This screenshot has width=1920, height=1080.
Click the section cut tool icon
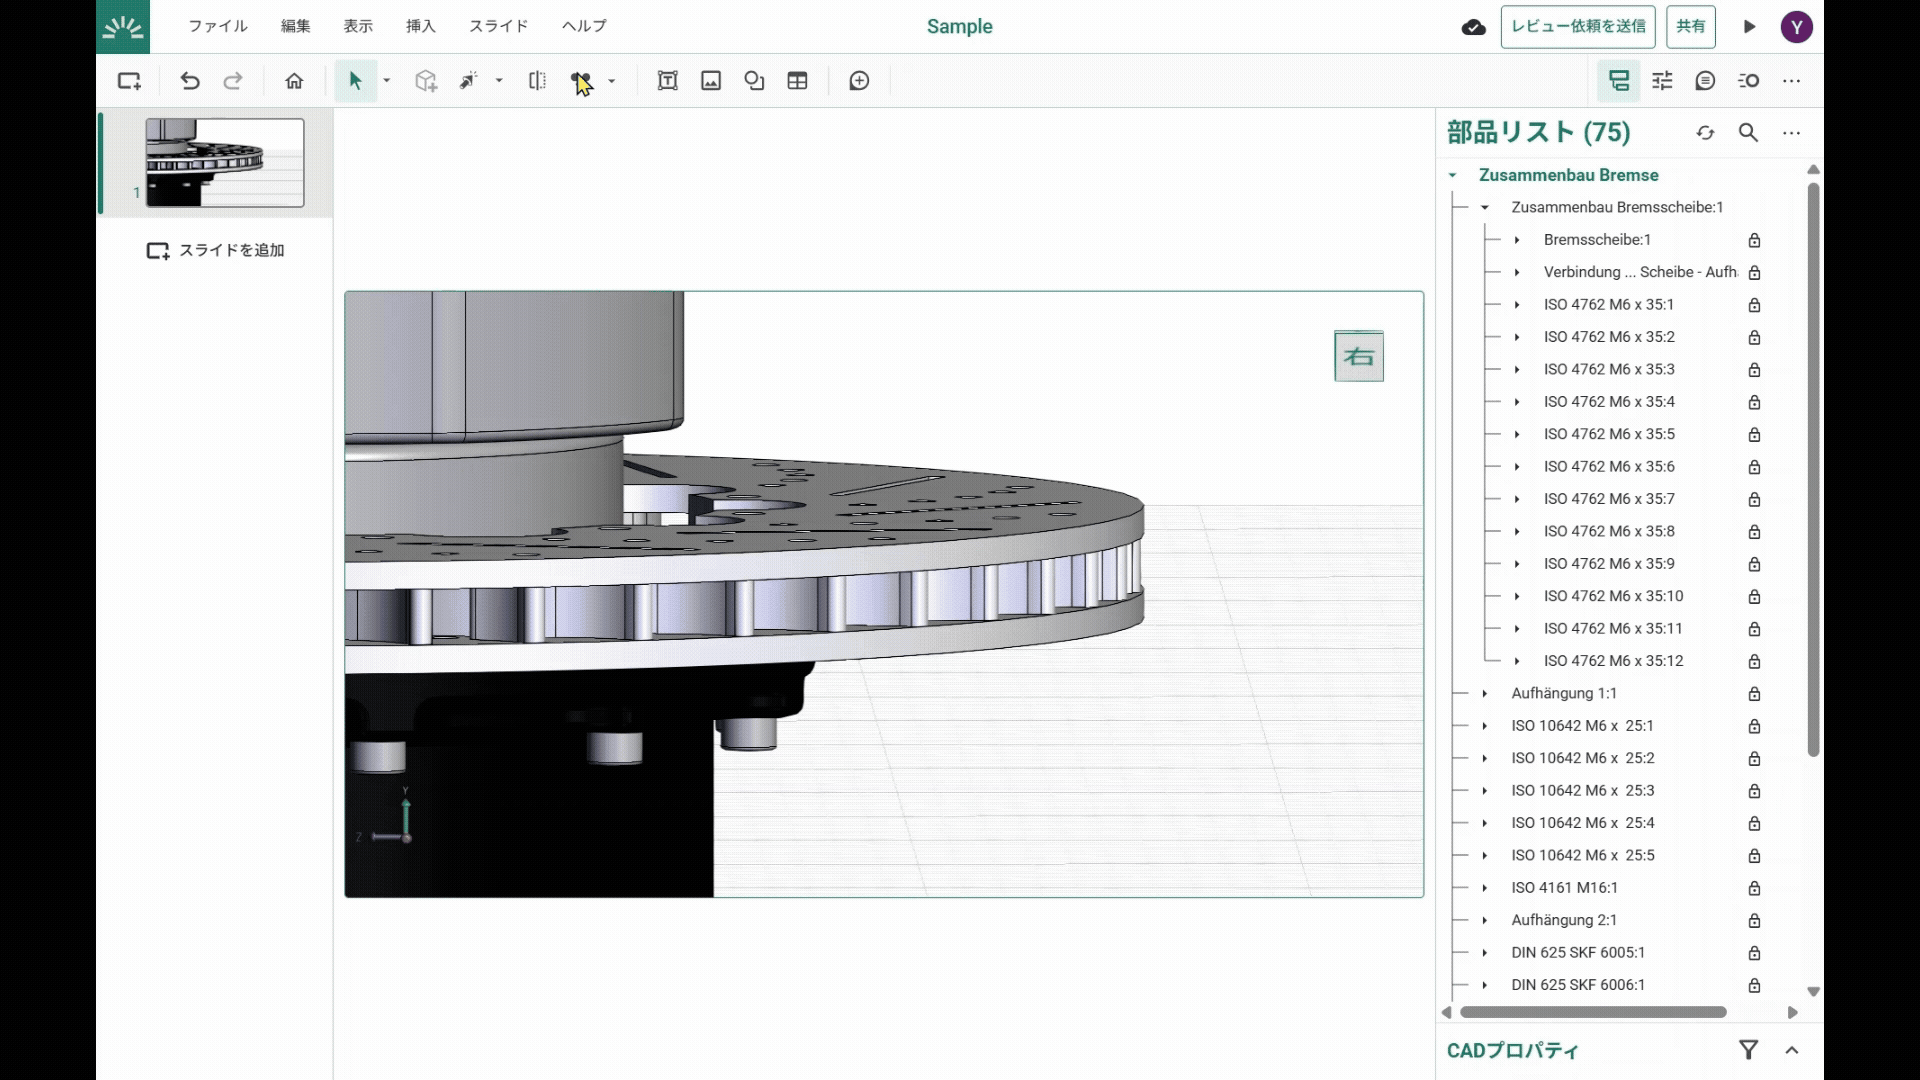[537, 81]
